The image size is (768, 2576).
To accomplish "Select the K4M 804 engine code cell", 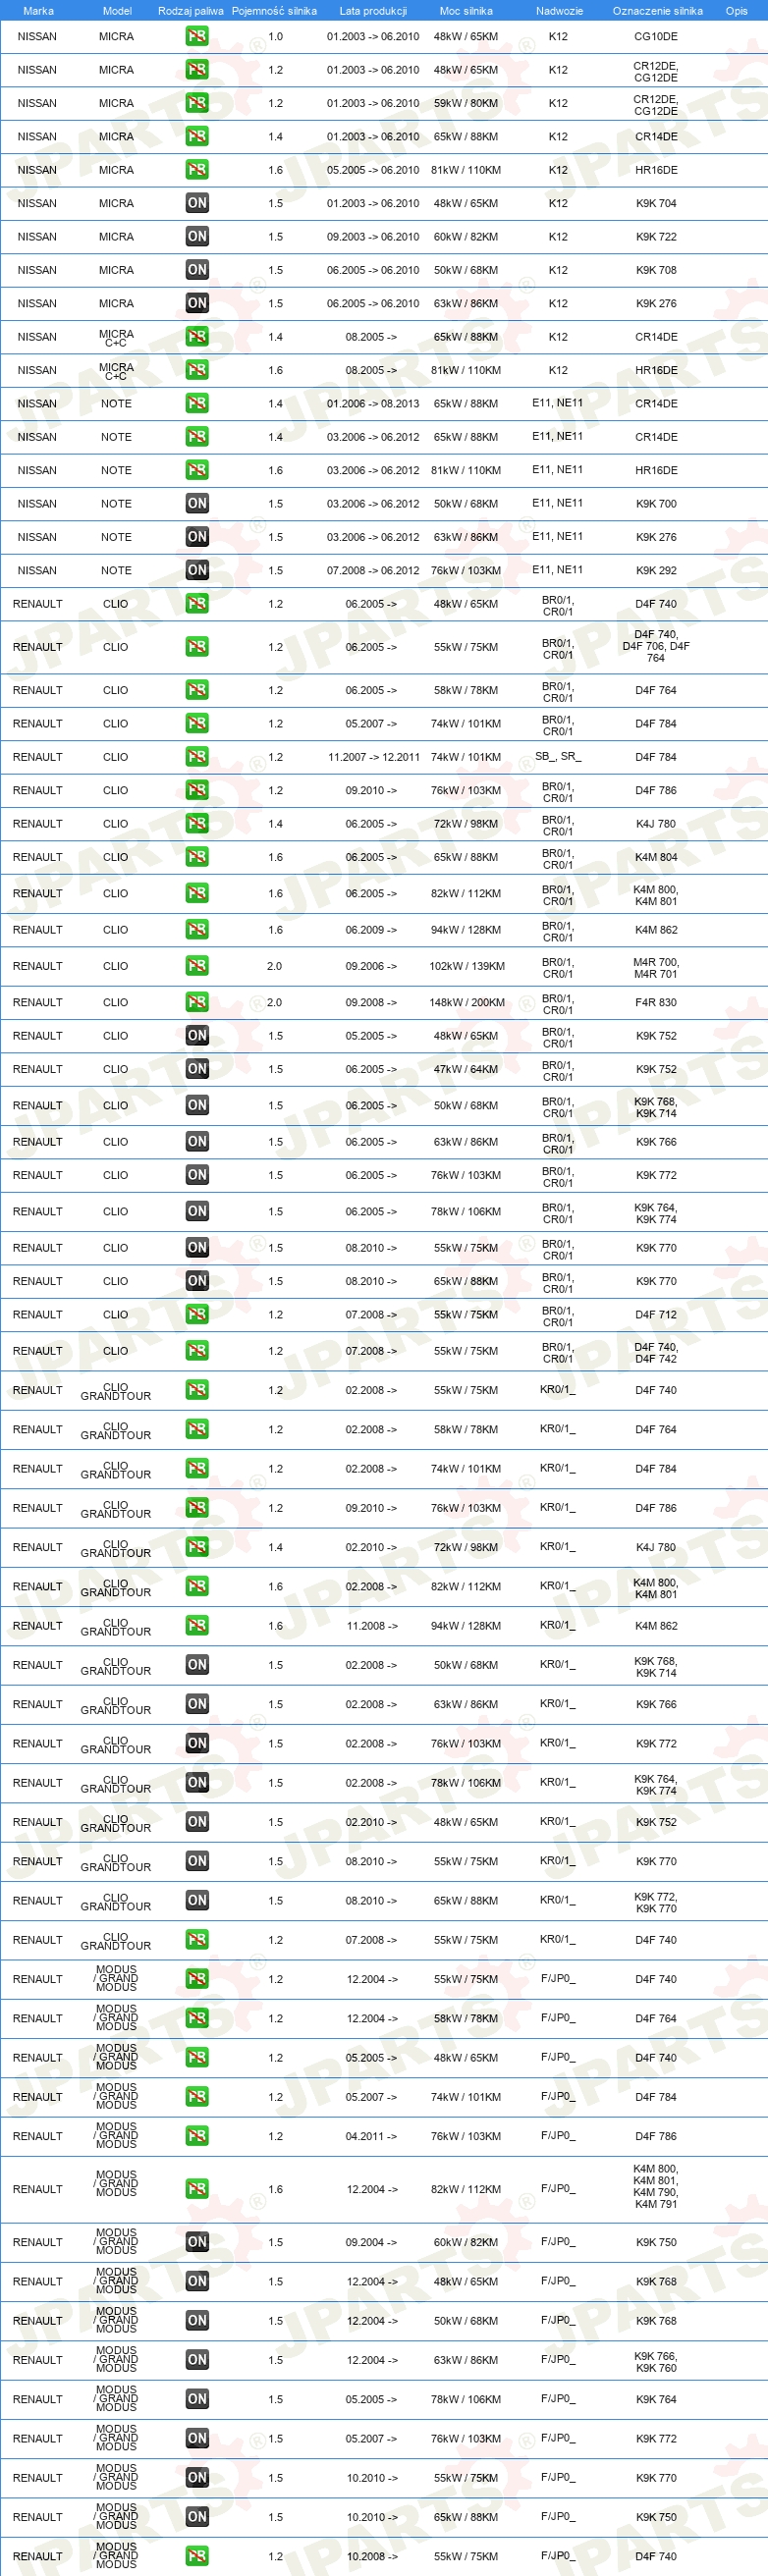I will tap(656, 857).
